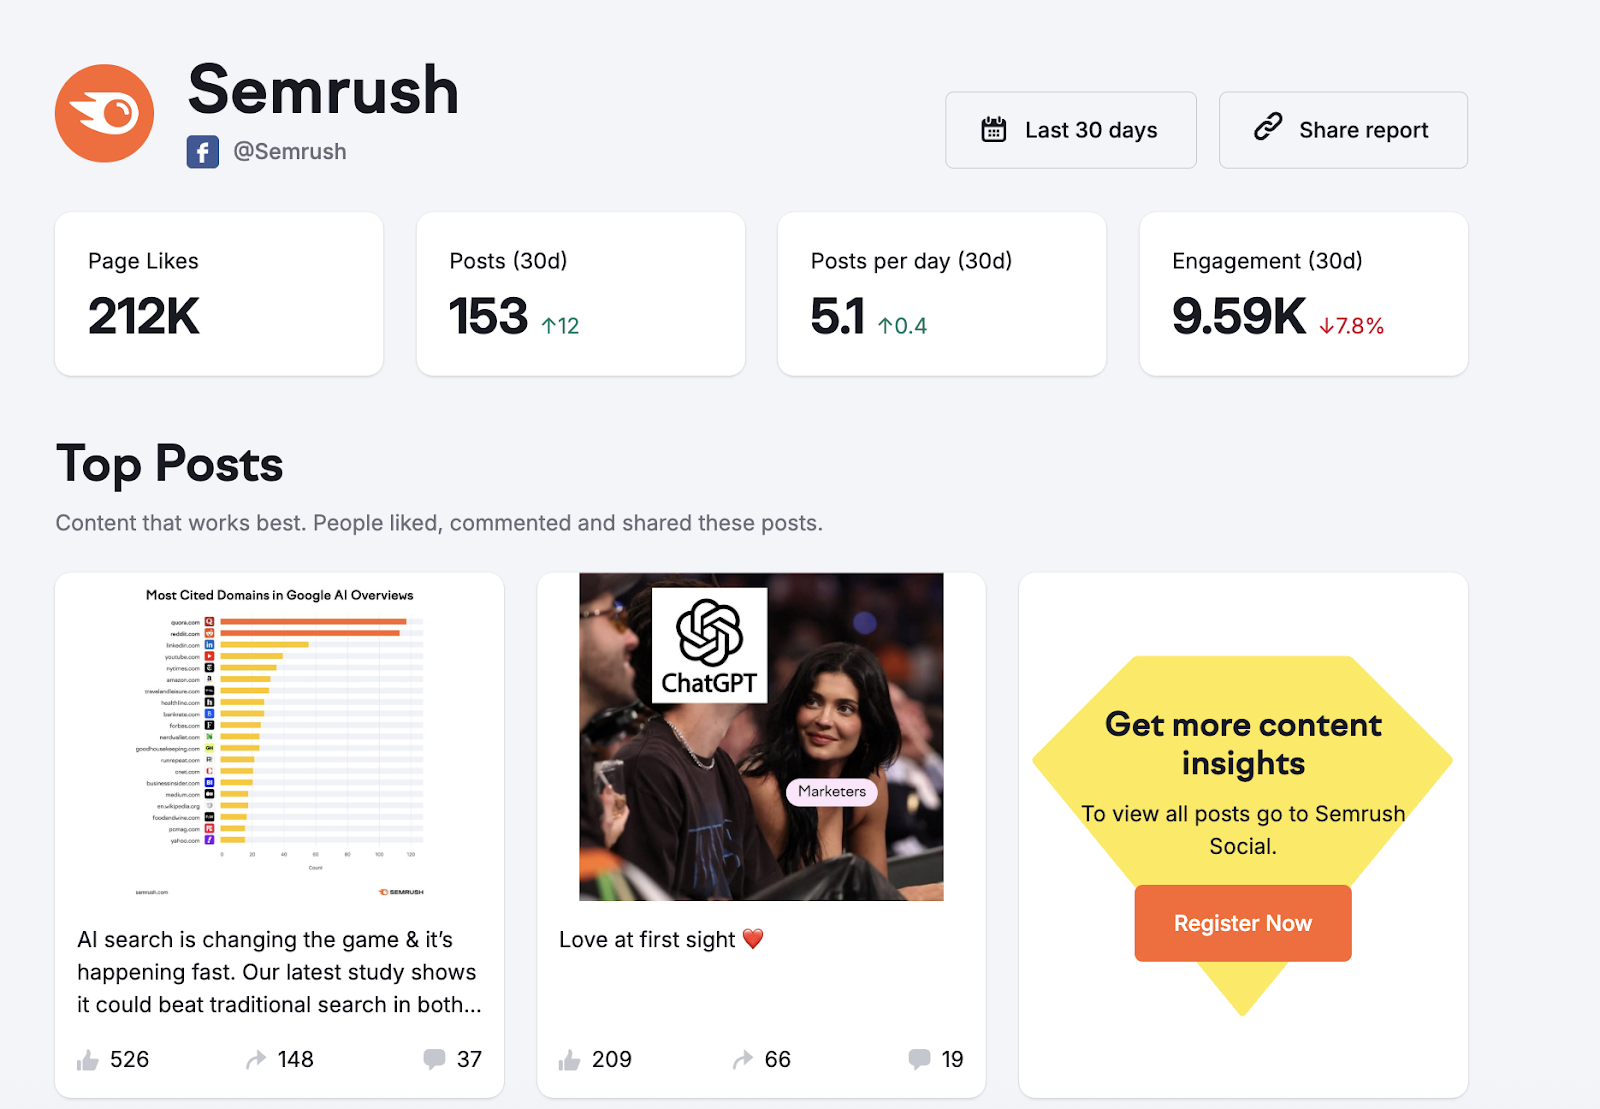Click comment bubble icon showing 37

(434, 1059)
